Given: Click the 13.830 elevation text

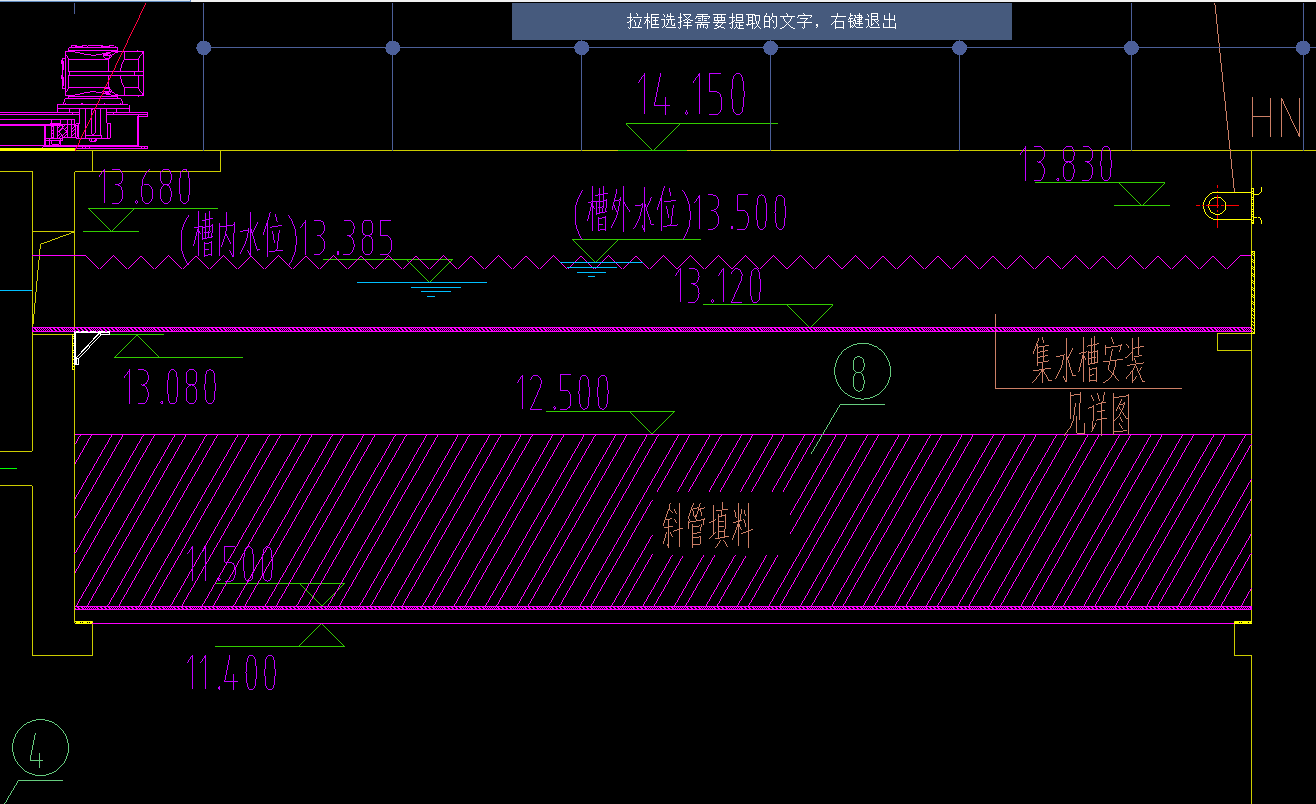Looking at the screenshot, I should pyautogui.click(x=1066, y=165).
